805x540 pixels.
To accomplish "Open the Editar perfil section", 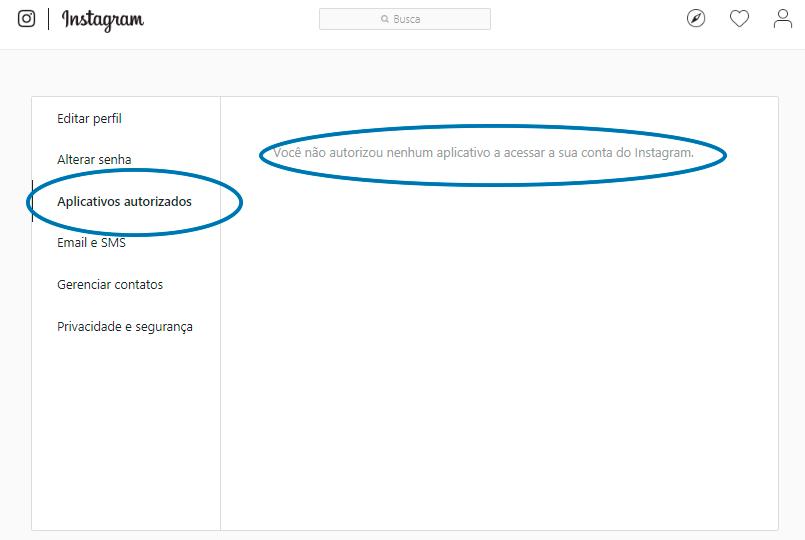I will tap(89, 118).
